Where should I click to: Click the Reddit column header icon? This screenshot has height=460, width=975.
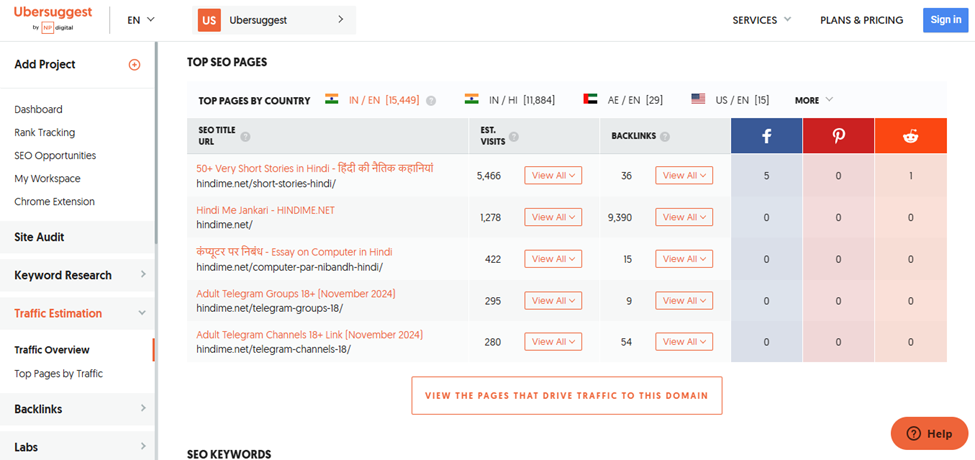click(x=910, y=136)
